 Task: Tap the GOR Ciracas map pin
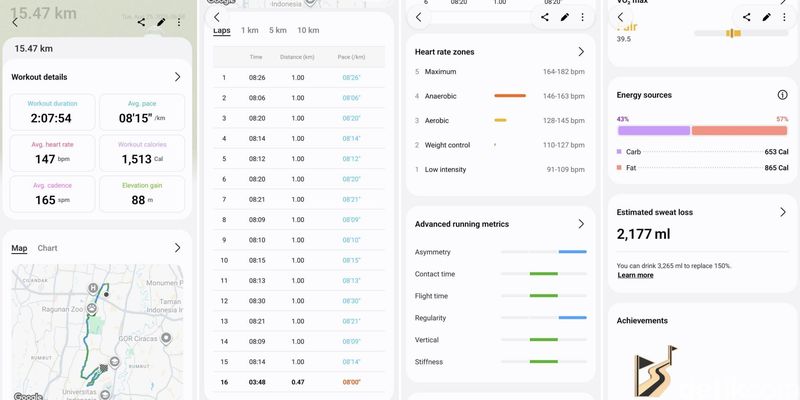click(x=165, y=338)
